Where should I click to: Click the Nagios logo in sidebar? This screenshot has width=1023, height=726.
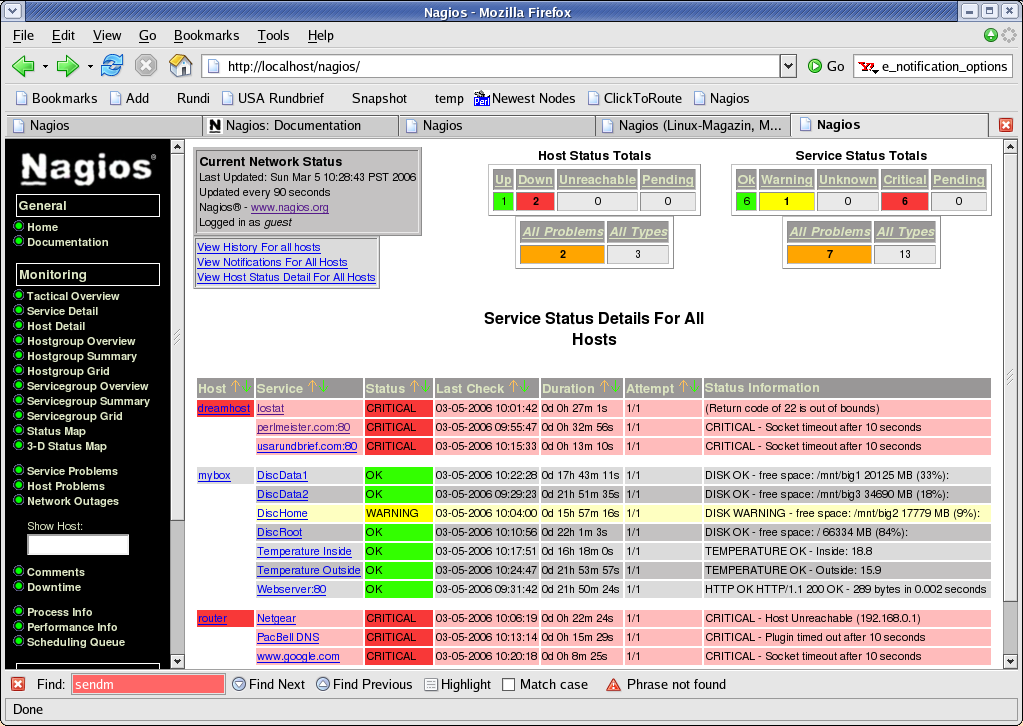click(x=88, y=168)
